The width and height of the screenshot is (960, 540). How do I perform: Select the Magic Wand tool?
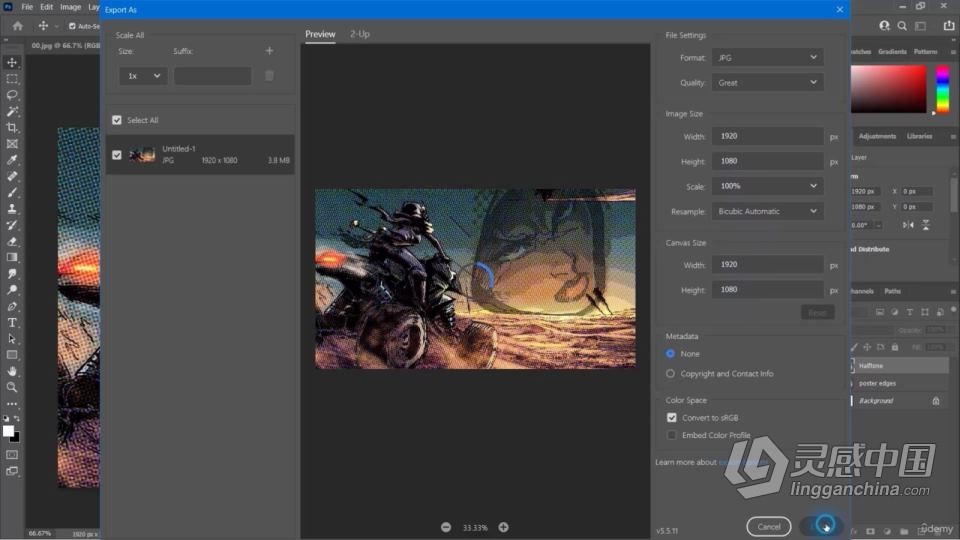pos(12,111)
